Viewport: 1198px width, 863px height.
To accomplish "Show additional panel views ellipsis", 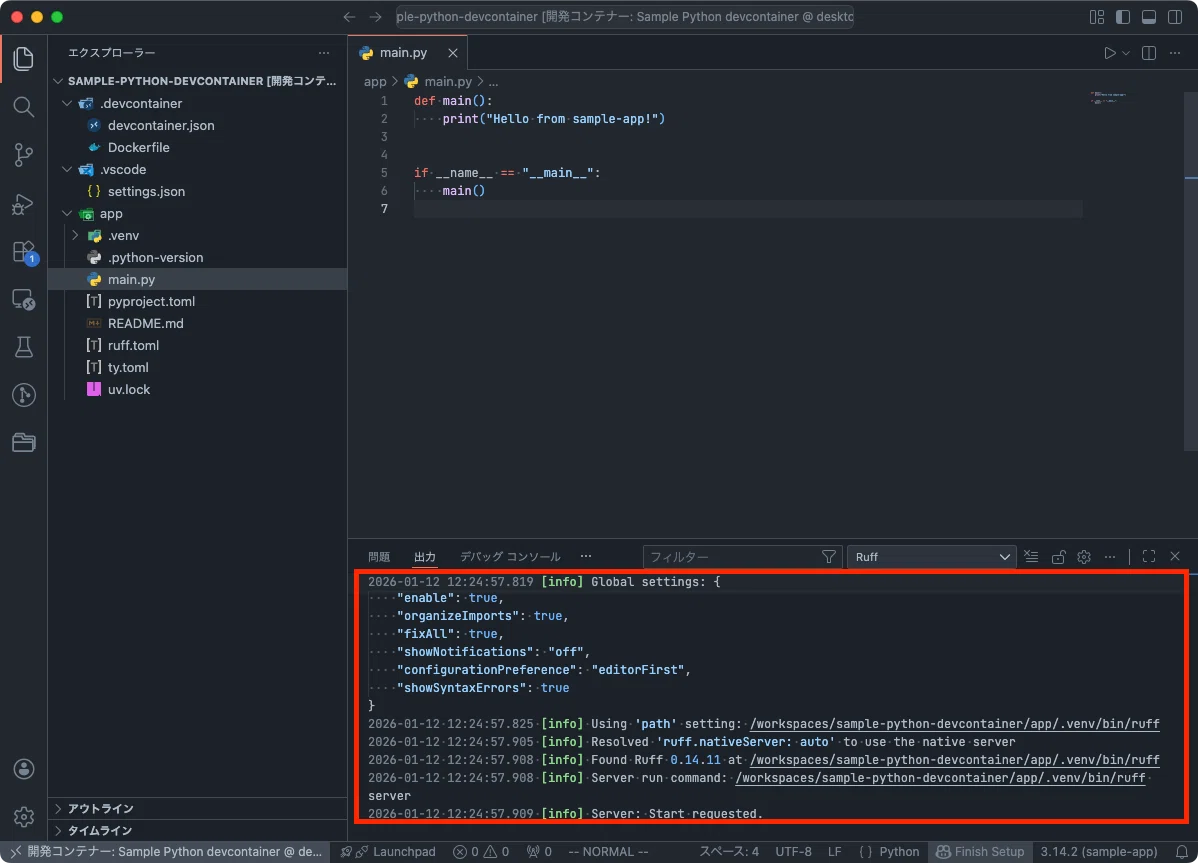I will tap(585, 557).
